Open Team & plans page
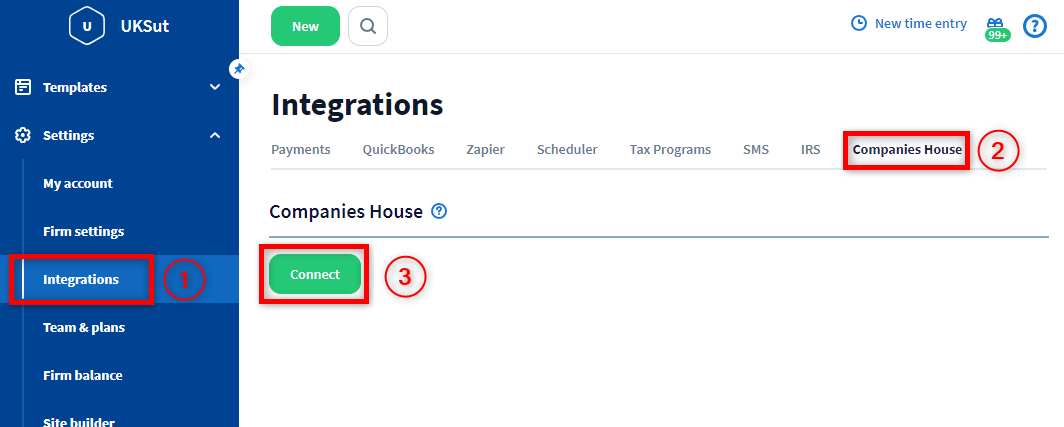This screenshot has height=427, width=1064. [83, 327]
